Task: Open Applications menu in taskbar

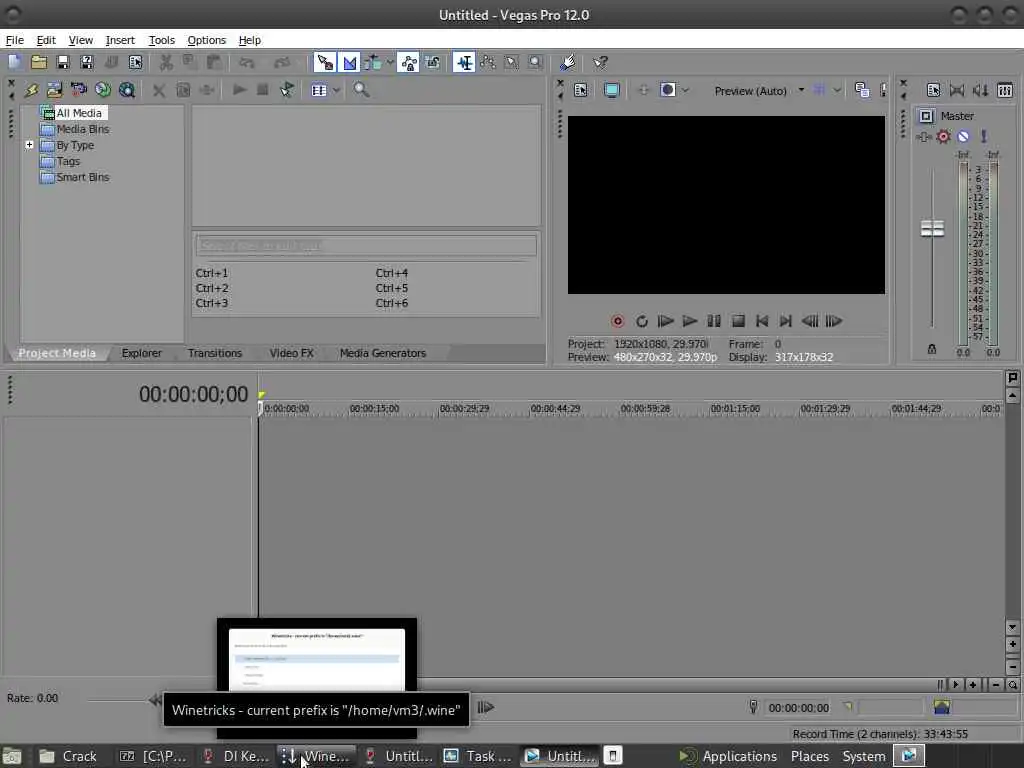Action: [x=729, y=756]
